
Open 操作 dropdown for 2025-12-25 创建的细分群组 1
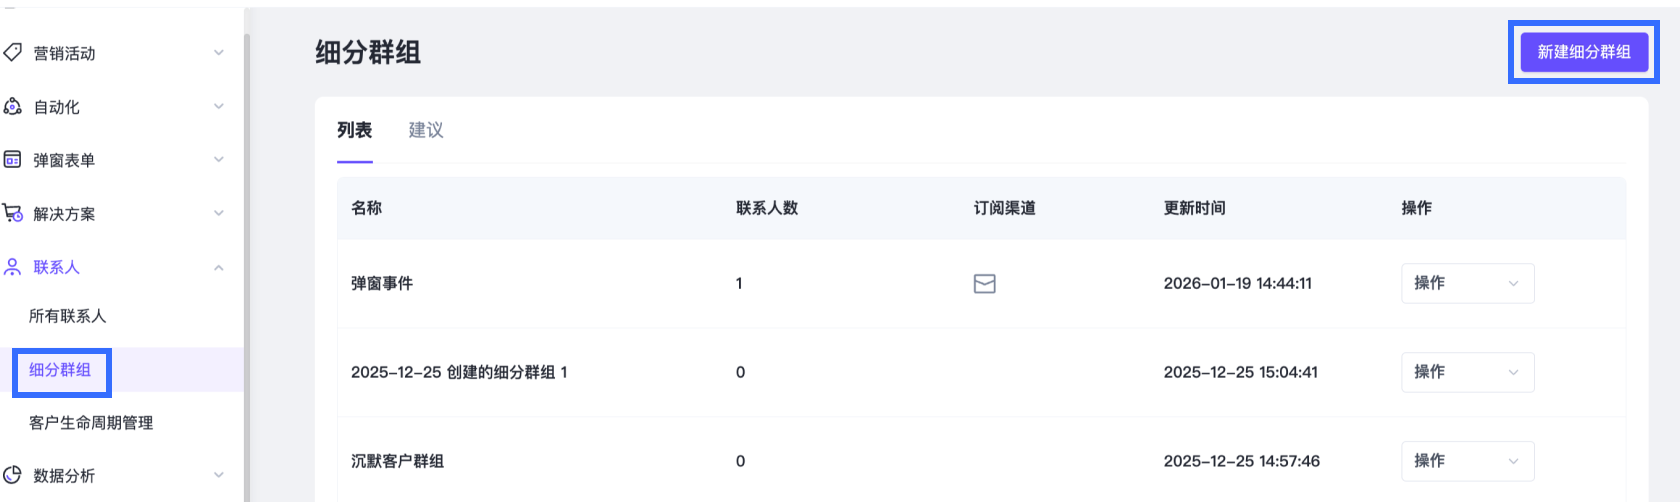click(1467, 372)
